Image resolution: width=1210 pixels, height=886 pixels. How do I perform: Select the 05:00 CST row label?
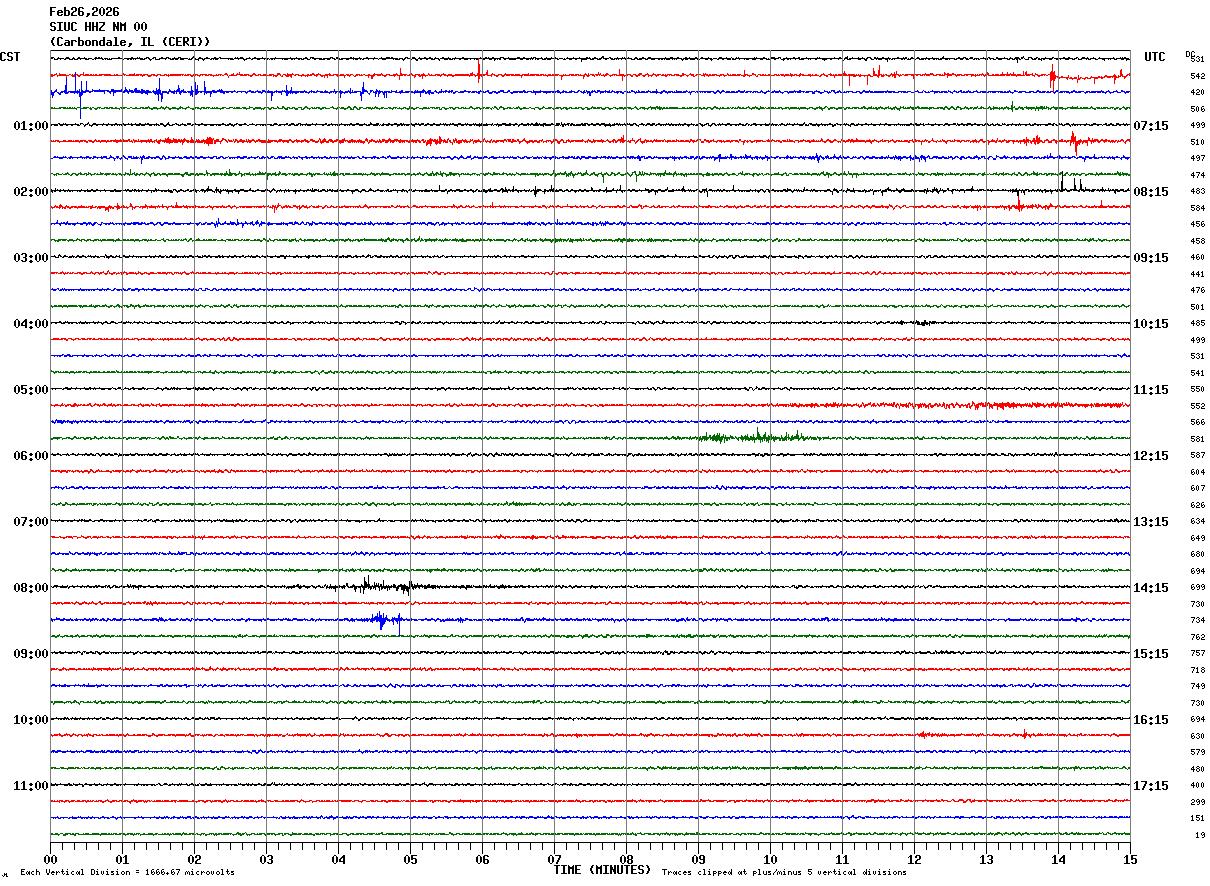point(30,390)
